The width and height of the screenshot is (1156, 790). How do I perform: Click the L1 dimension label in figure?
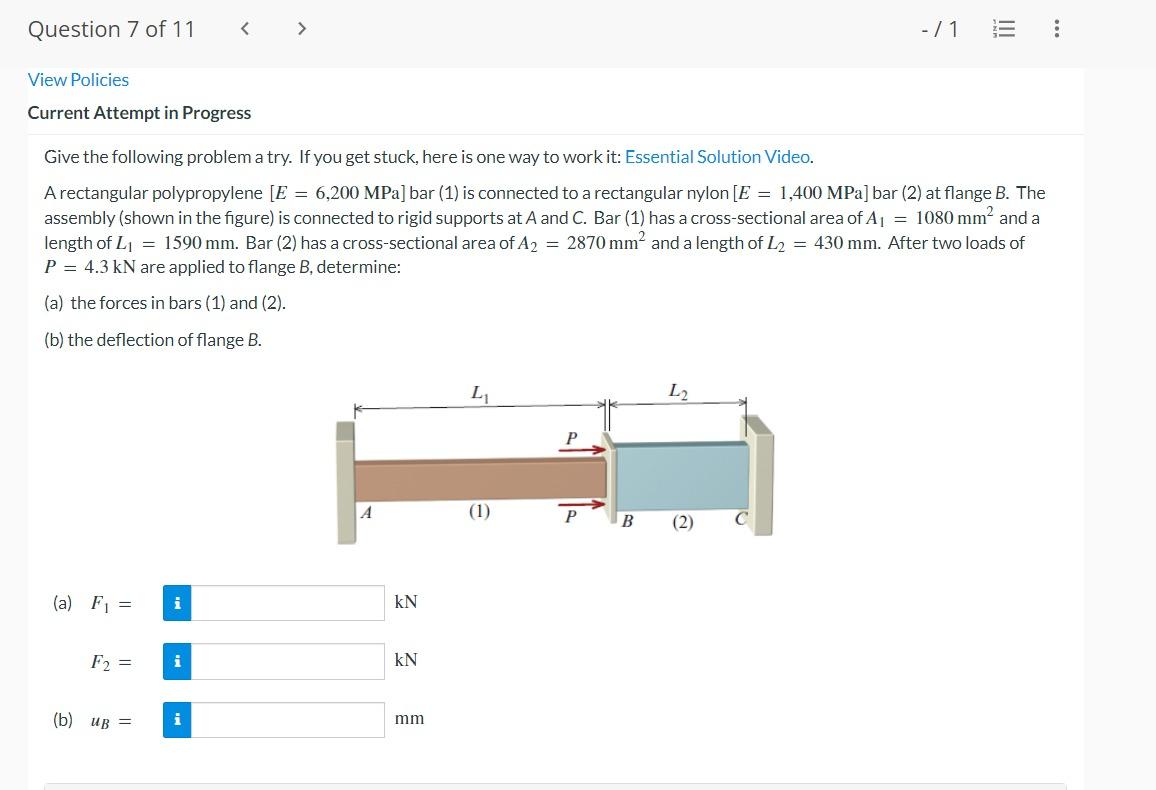(479, 393)
